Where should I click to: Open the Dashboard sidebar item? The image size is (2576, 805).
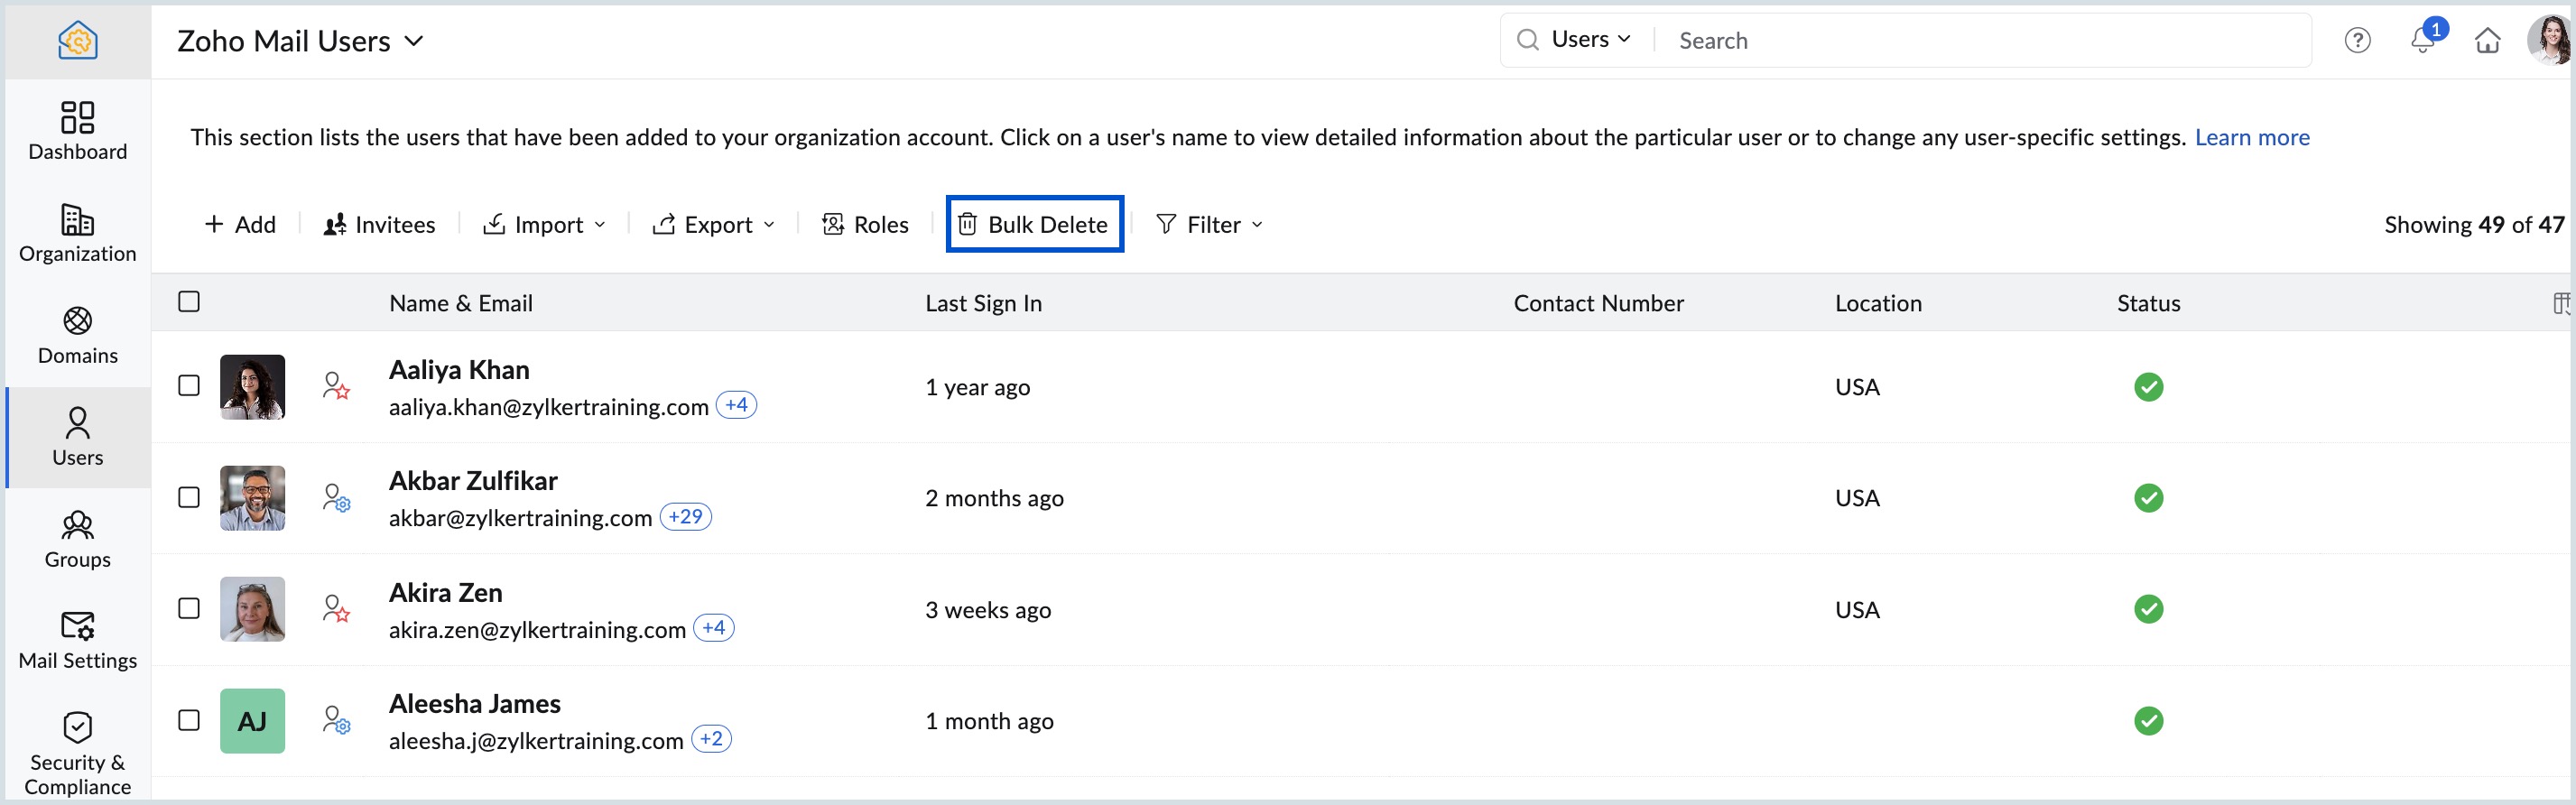coord(77,131)
